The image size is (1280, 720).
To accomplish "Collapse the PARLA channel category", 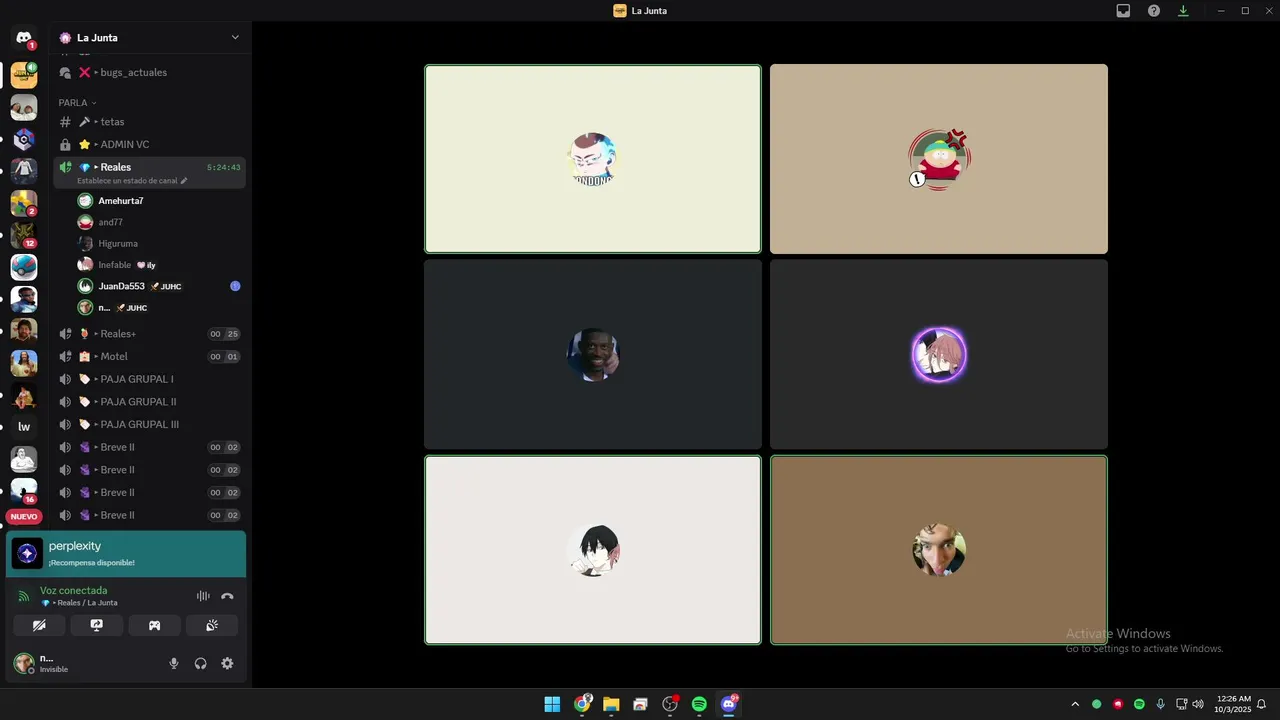I will [77, 102].
